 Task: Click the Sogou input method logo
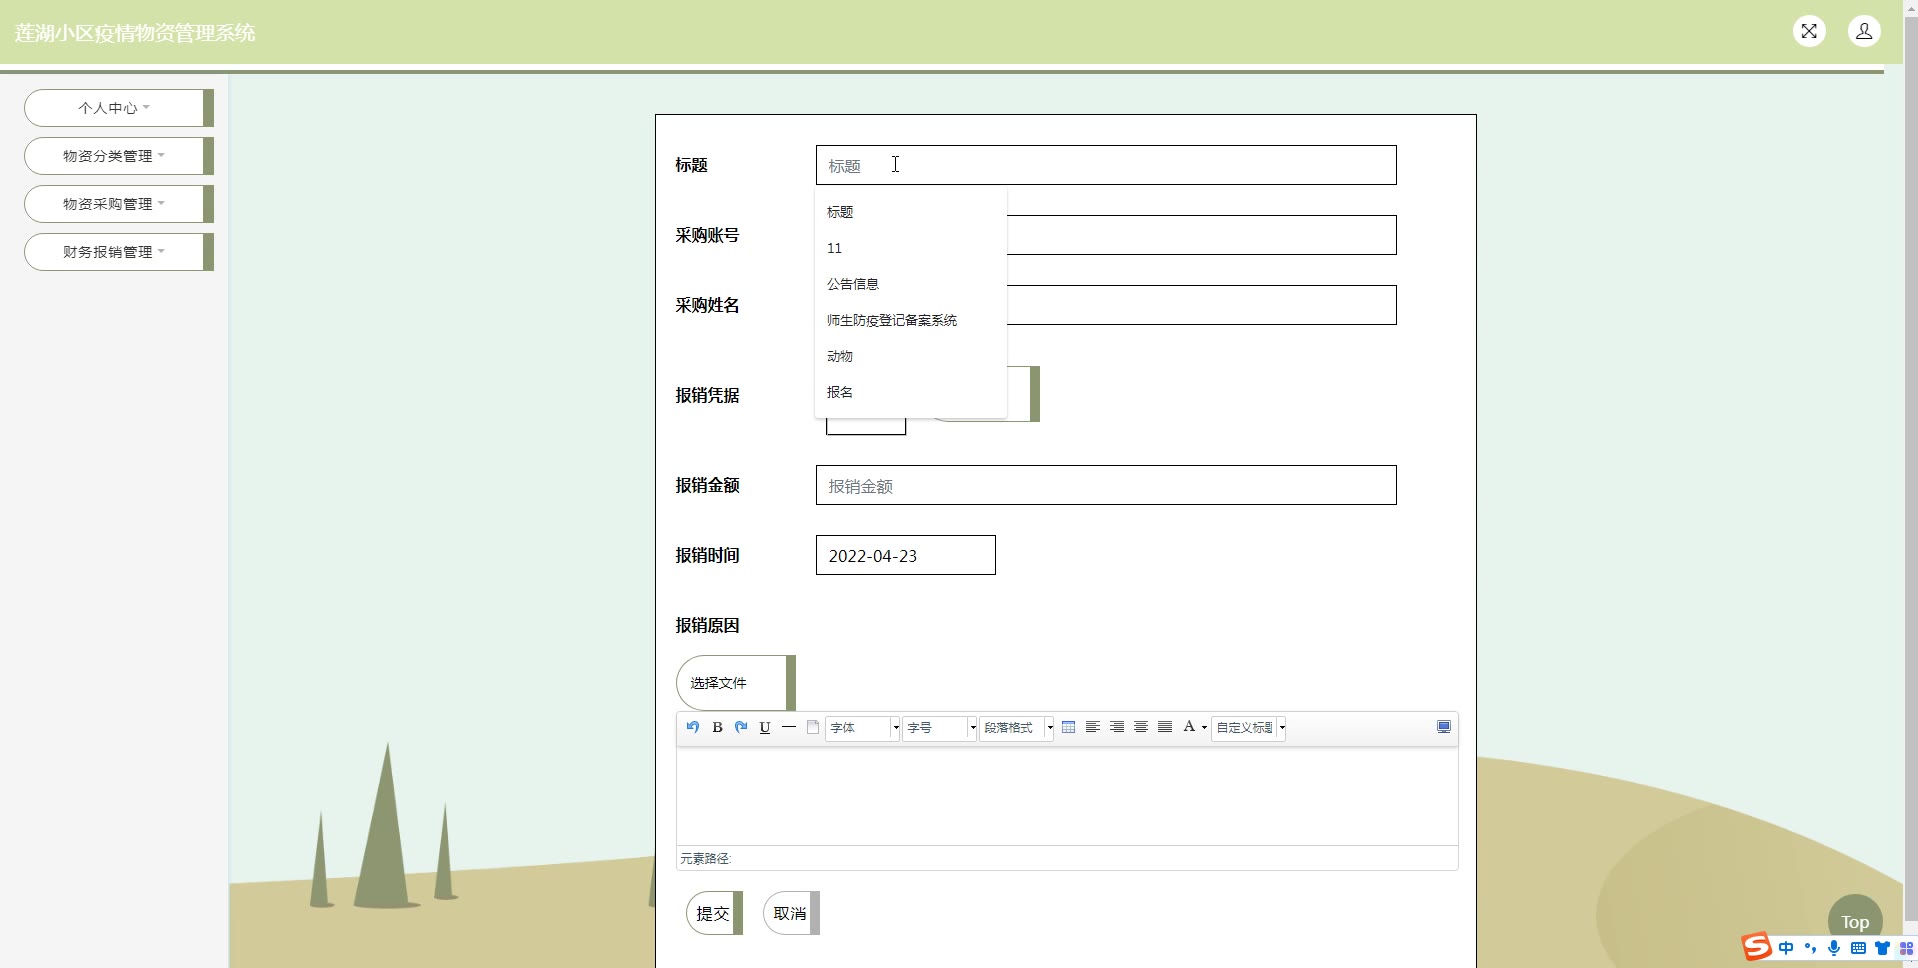point(1757,947)
